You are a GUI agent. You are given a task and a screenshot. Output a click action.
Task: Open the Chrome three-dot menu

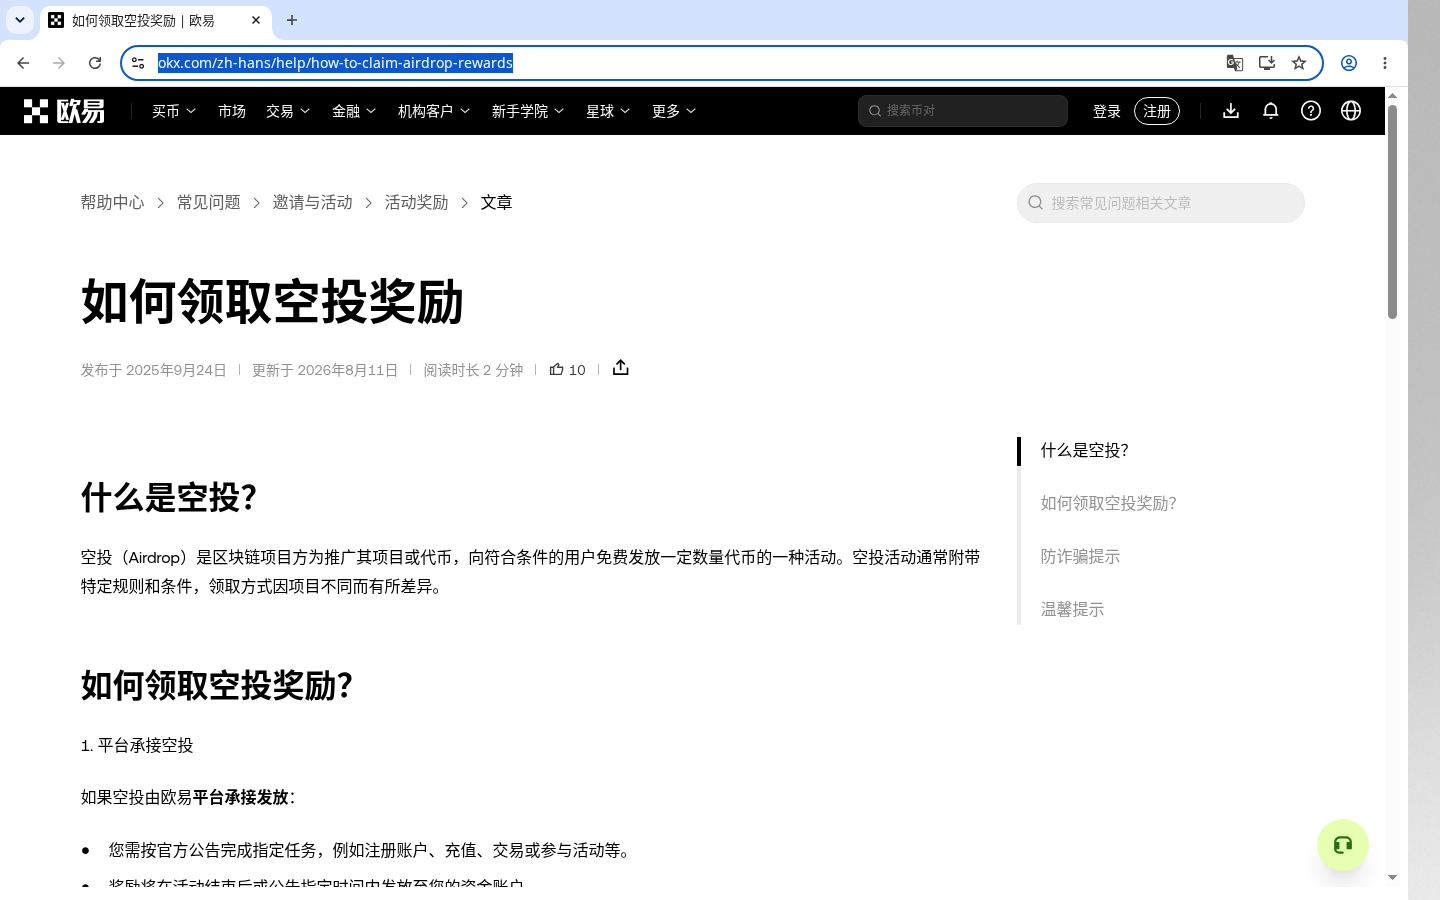tap(1385, 63)
